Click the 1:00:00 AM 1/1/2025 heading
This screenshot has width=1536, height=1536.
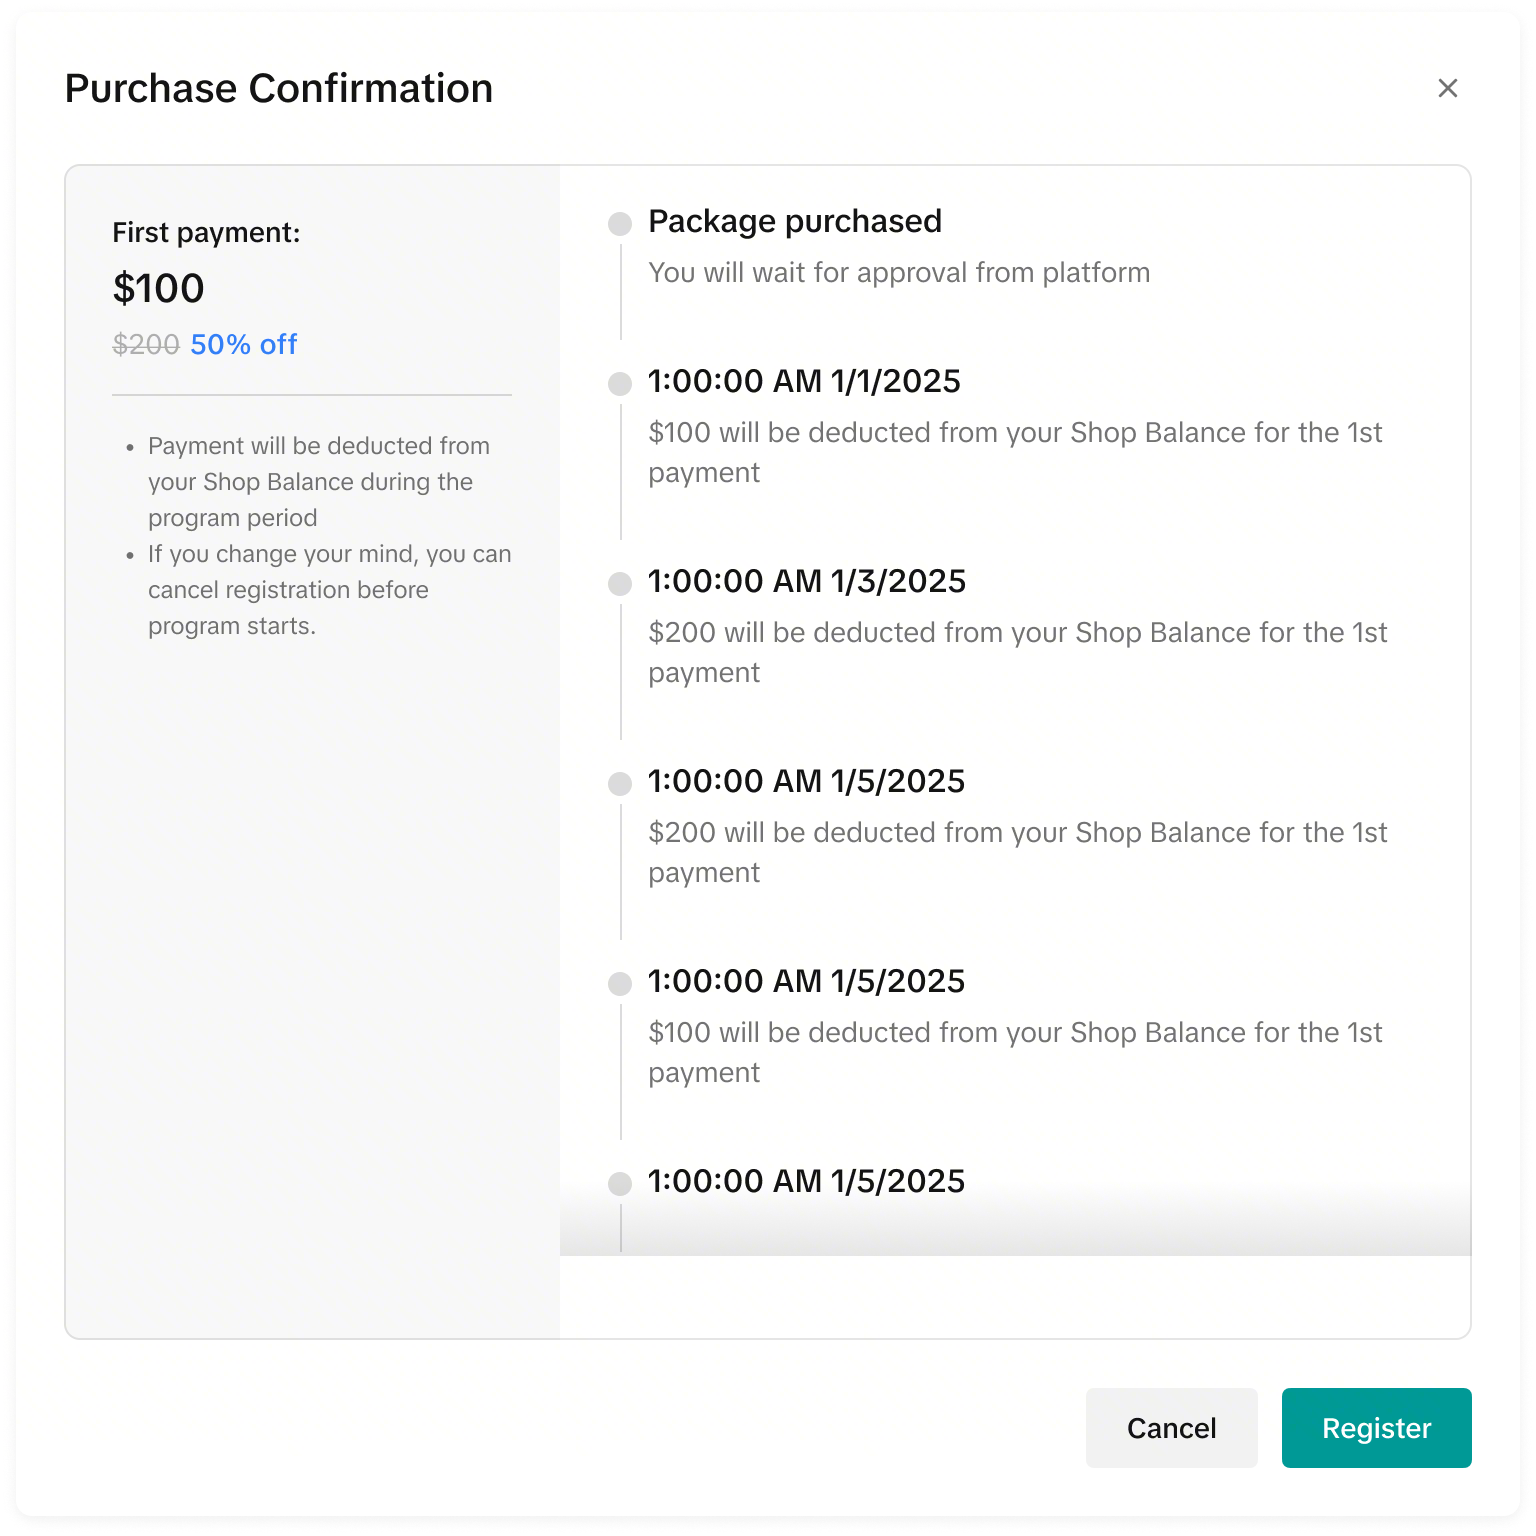pos(804,381)
